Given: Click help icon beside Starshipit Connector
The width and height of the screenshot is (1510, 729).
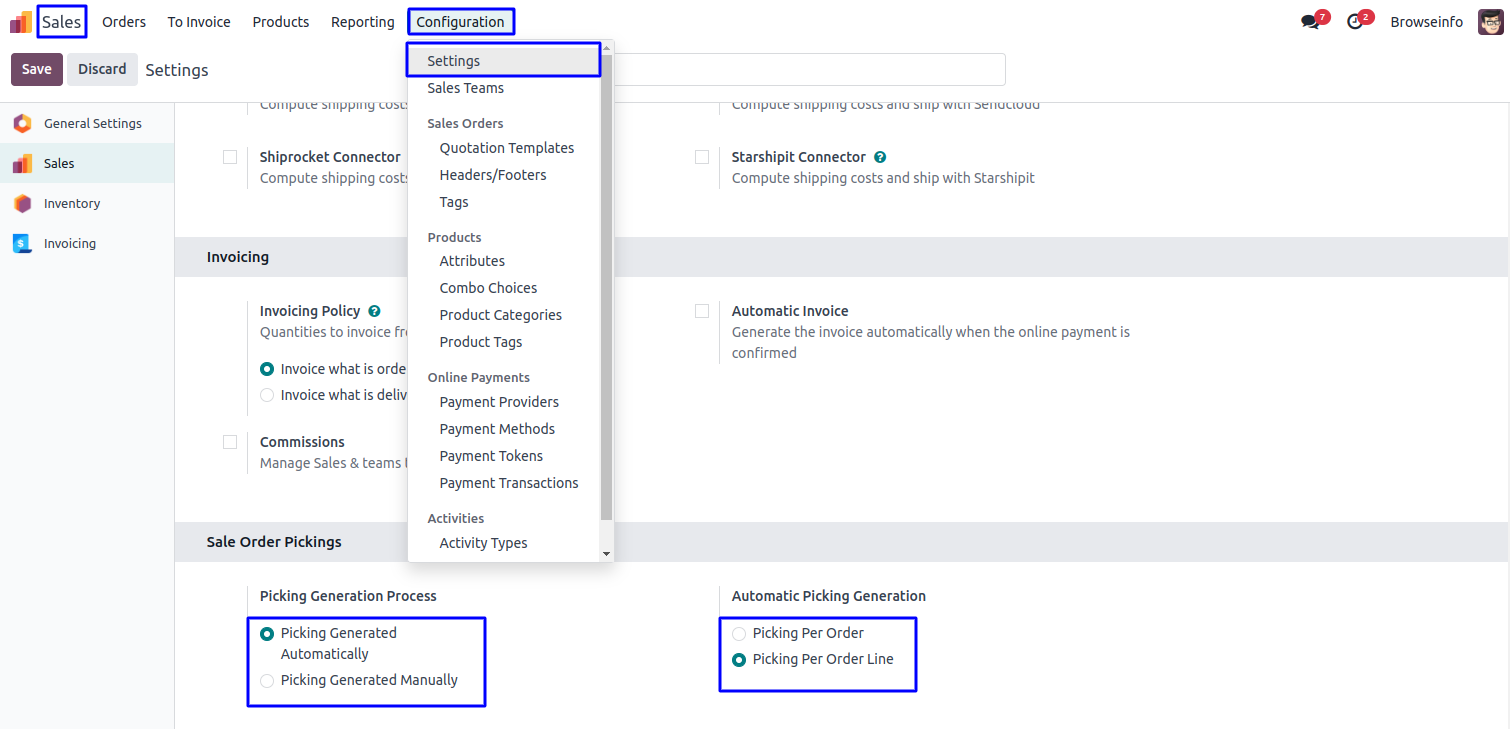Looking at the screenshot, I should click(x=880, y=157).
